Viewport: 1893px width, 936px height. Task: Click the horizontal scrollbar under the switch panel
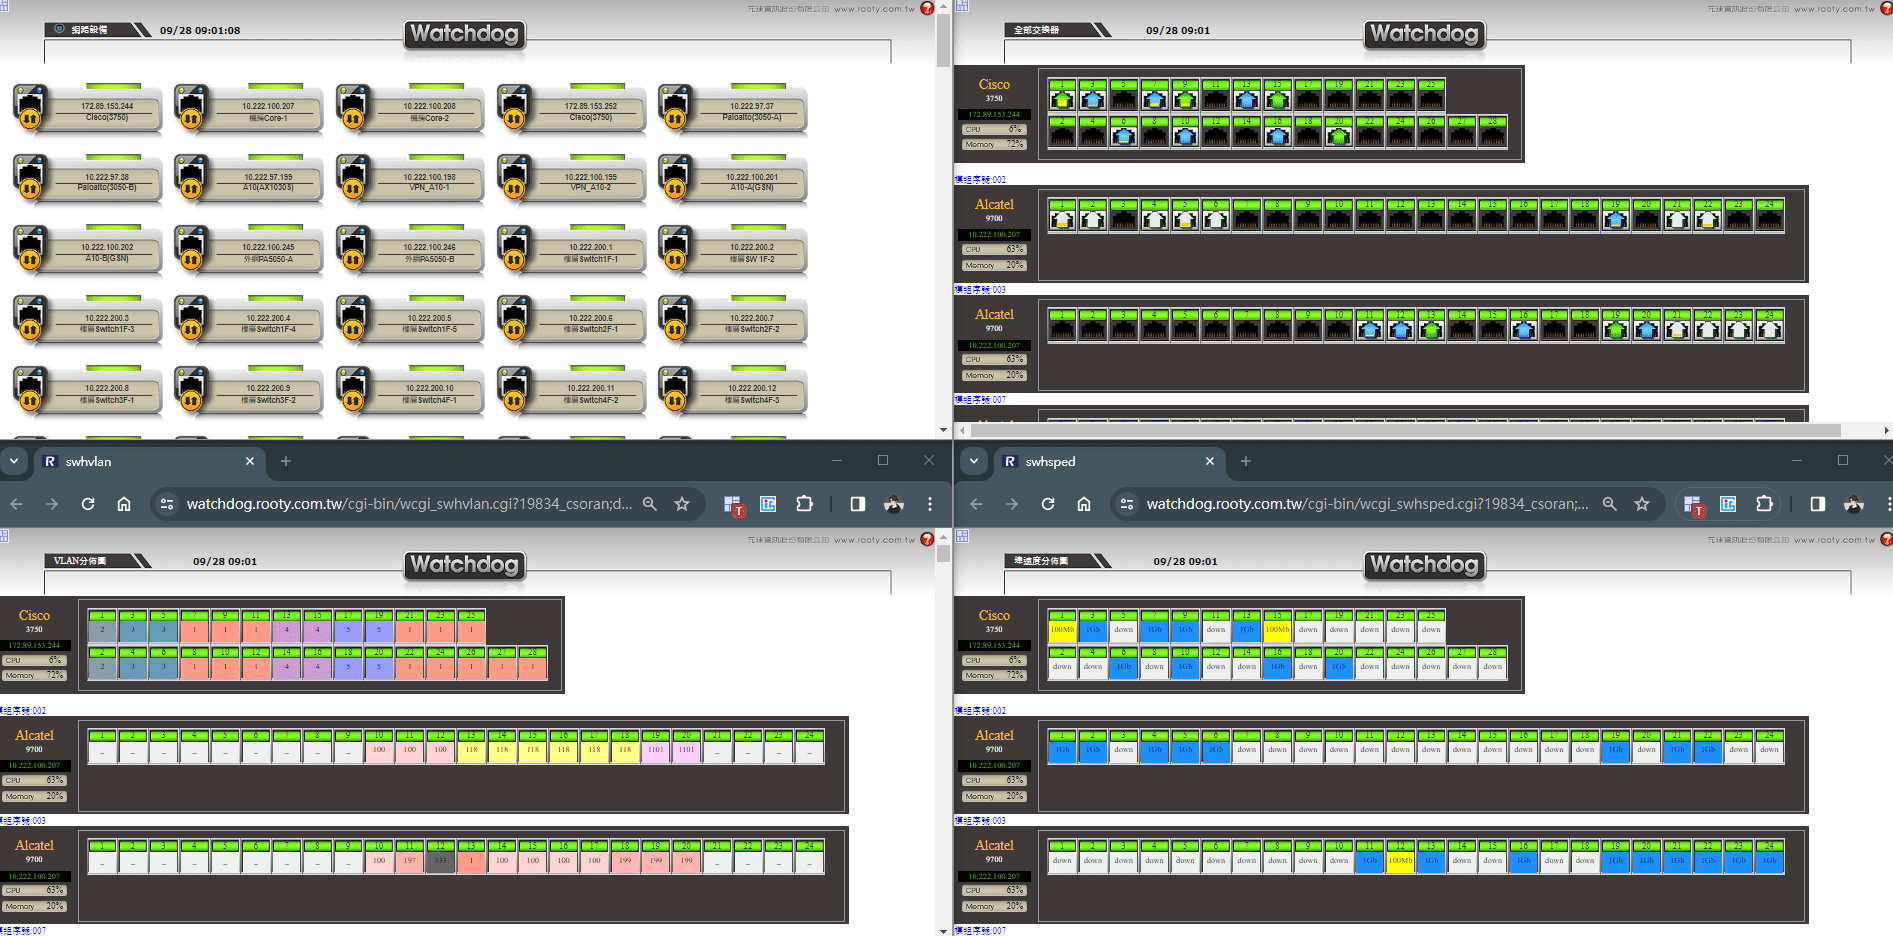(x=1400, y=430)
